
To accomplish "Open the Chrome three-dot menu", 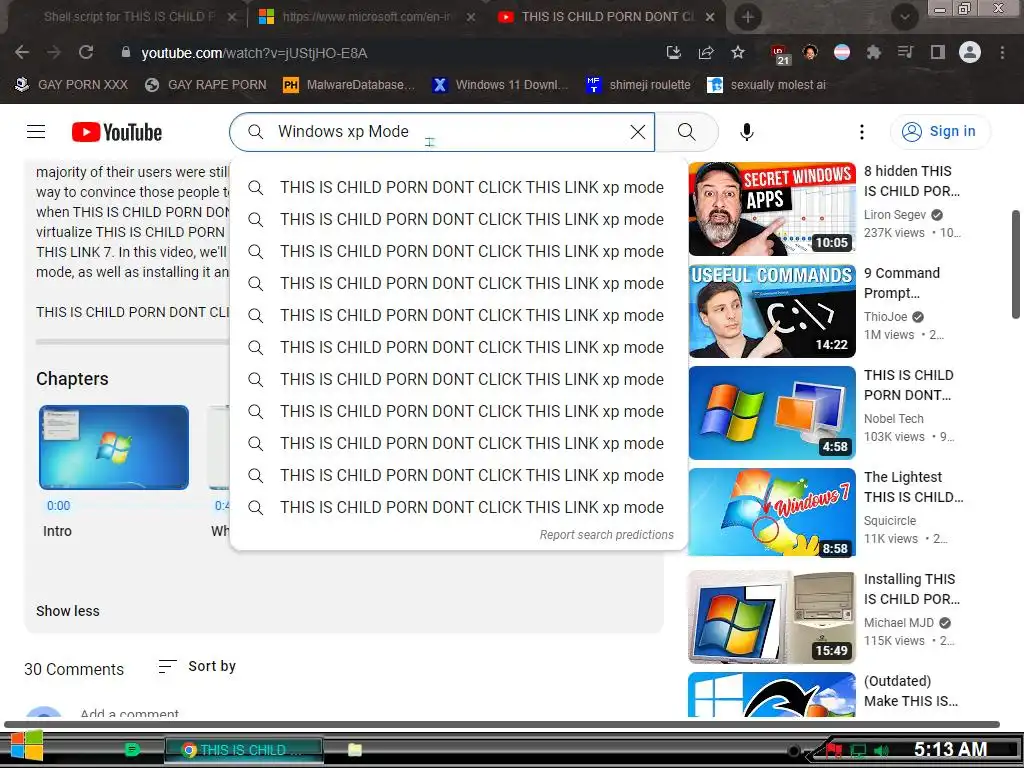I will (1002, 52).
